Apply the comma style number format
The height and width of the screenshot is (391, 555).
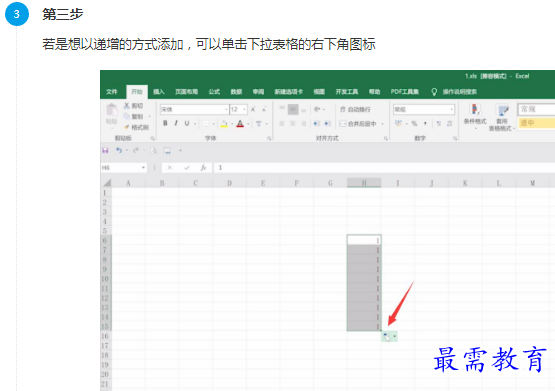[425, 123]
